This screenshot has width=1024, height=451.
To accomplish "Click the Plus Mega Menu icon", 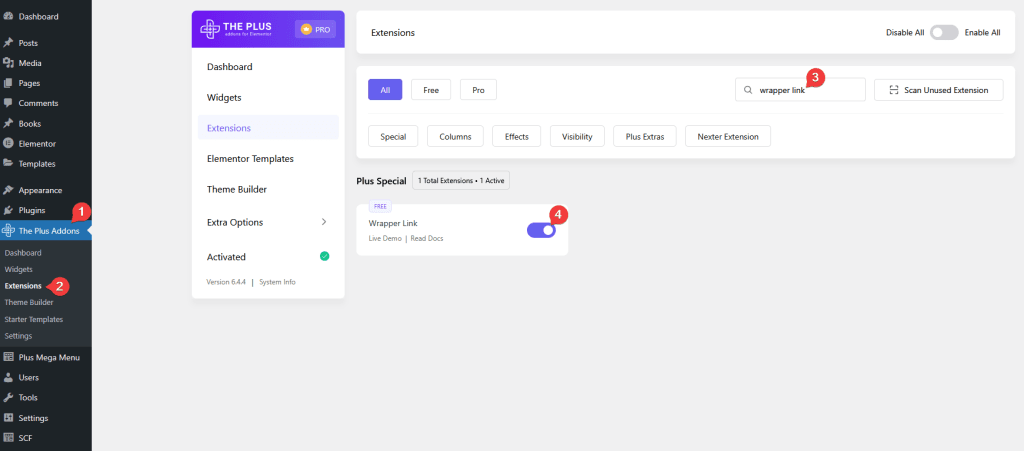I will pos(8,357).
